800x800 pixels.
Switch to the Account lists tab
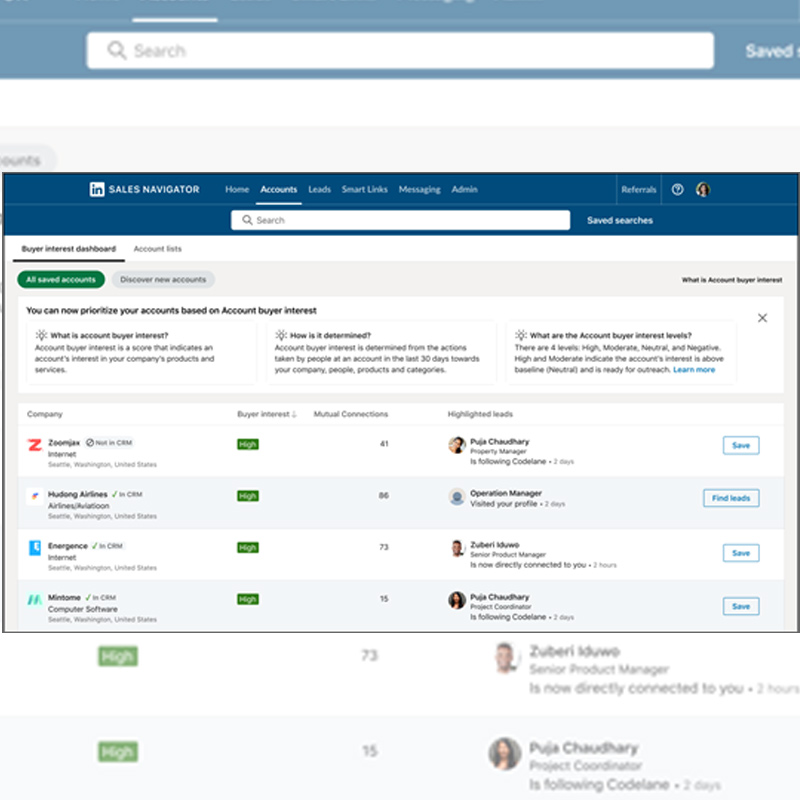[x=157, y=248]
